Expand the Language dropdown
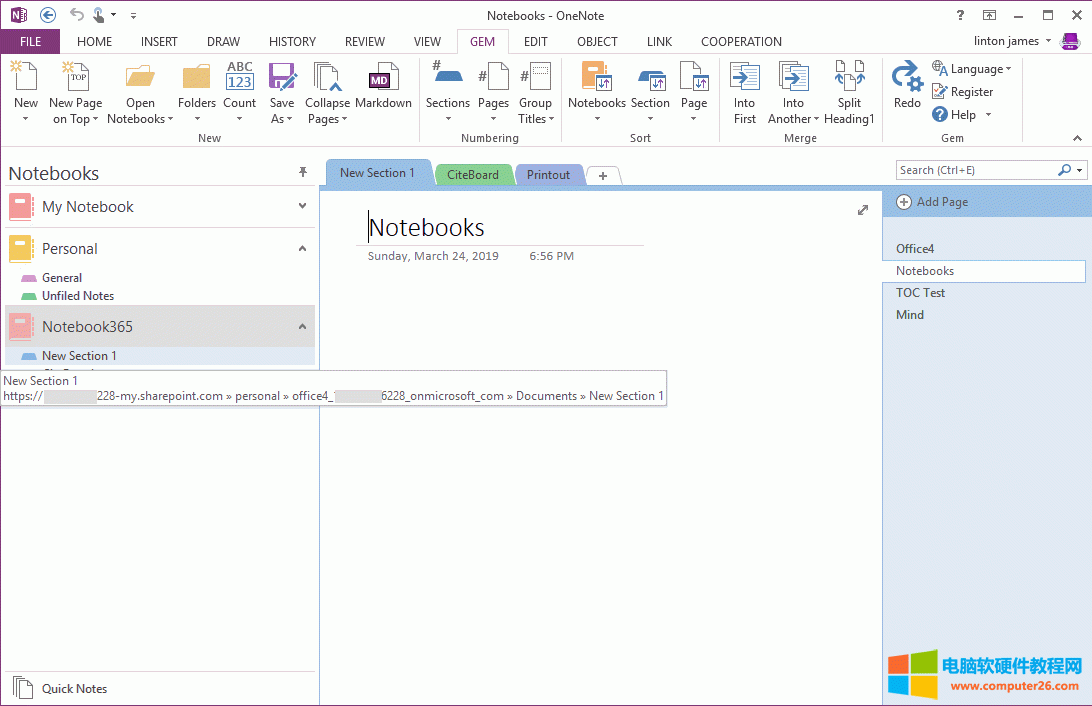The height and width of the screenshot is (706, 1092). point(972,68)
